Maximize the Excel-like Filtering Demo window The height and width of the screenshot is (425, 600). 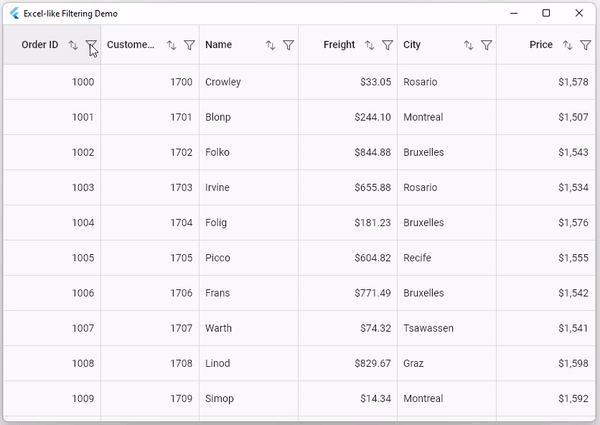pyautogui.click(x=546, y=13)
